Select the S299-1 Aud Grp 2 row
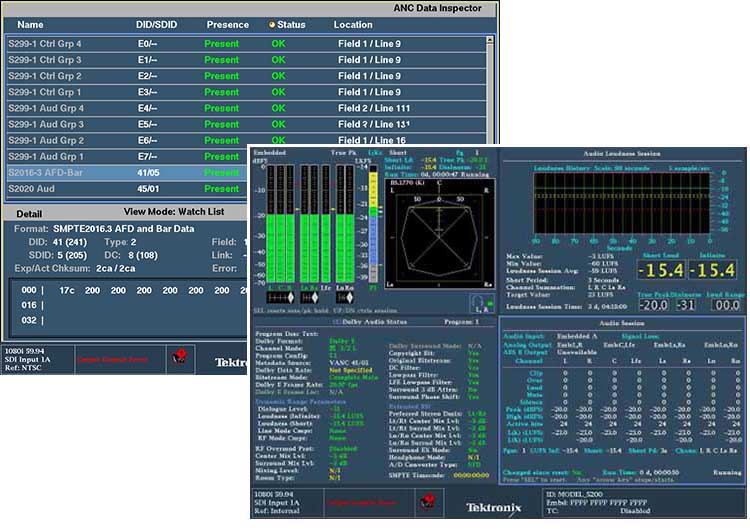750x530 pixels. [x=246, y=140]
